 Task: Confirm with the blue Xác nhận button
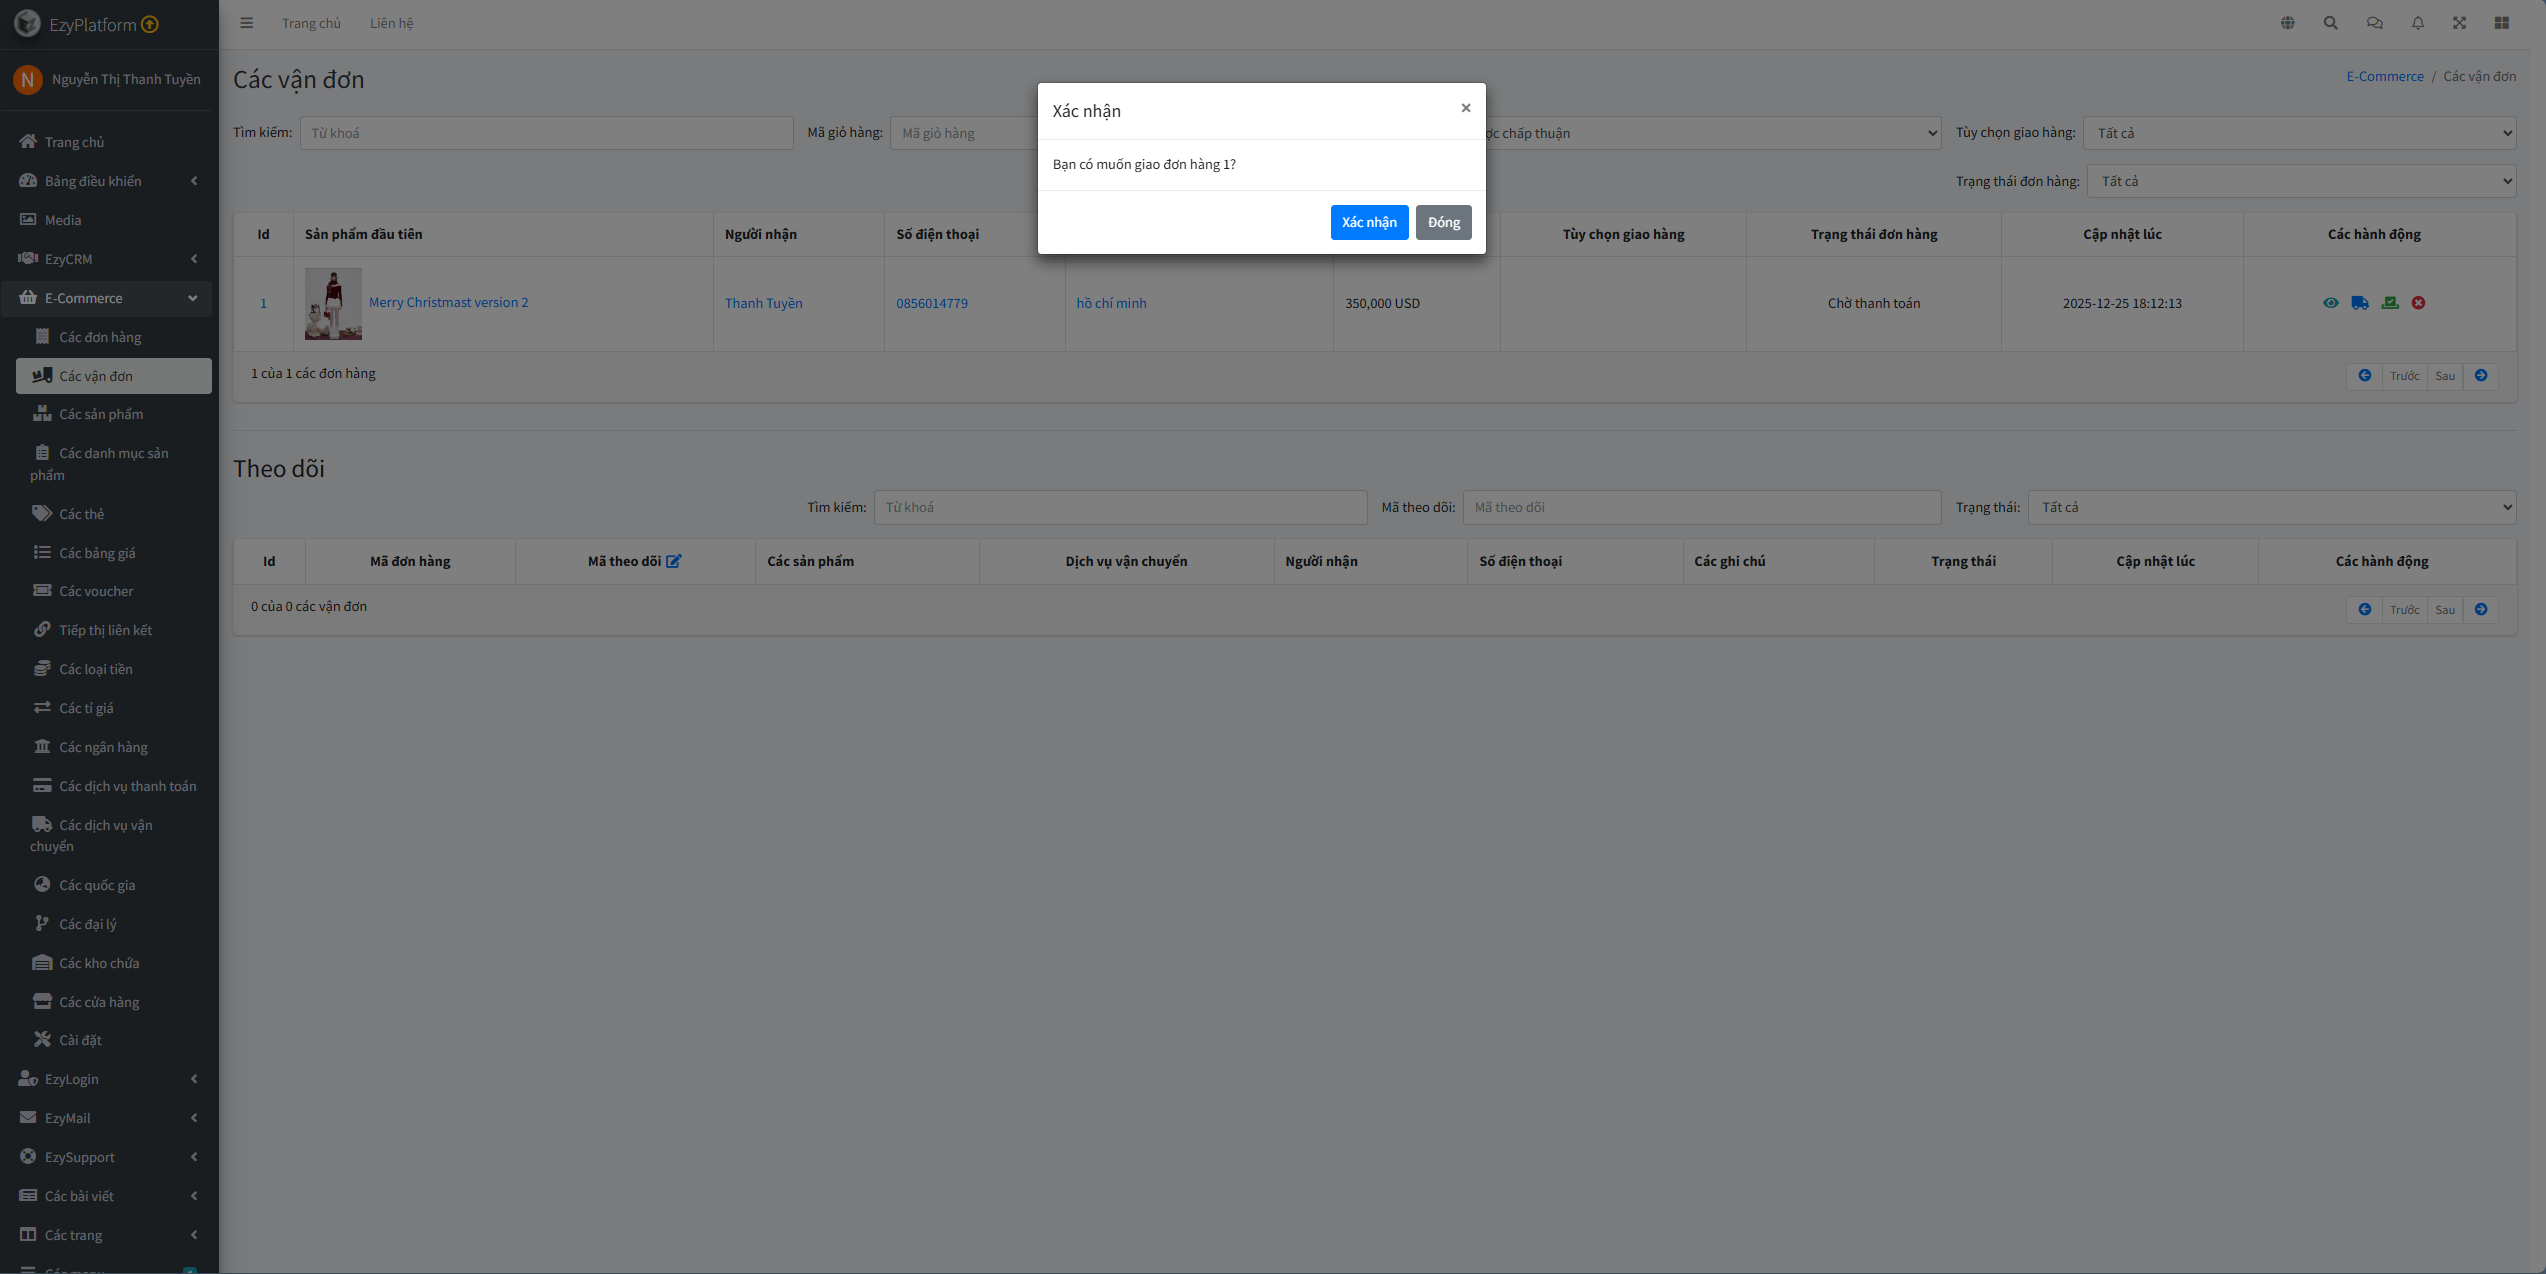point(1369,222)
